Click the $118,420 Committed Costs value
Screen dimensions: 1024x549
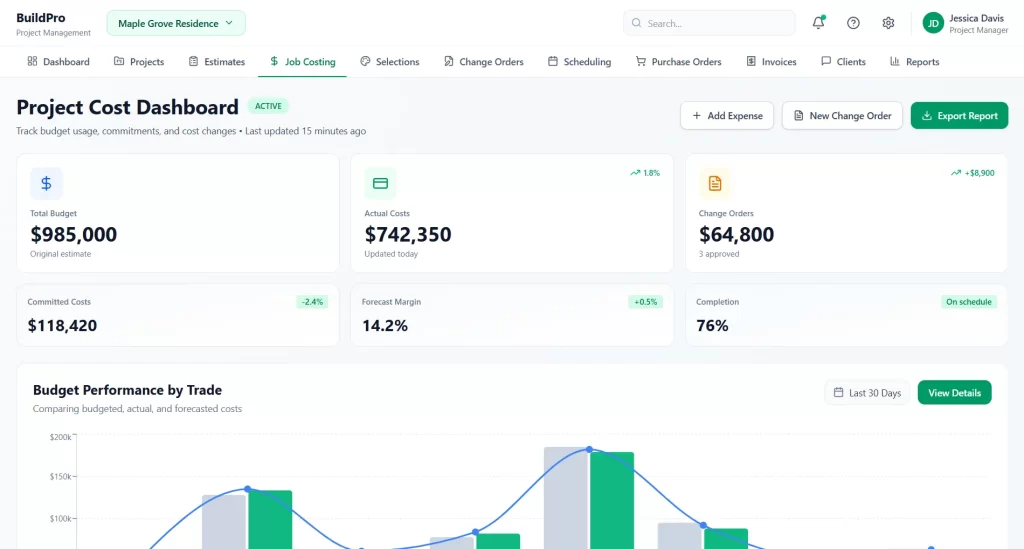coord(62,326)
